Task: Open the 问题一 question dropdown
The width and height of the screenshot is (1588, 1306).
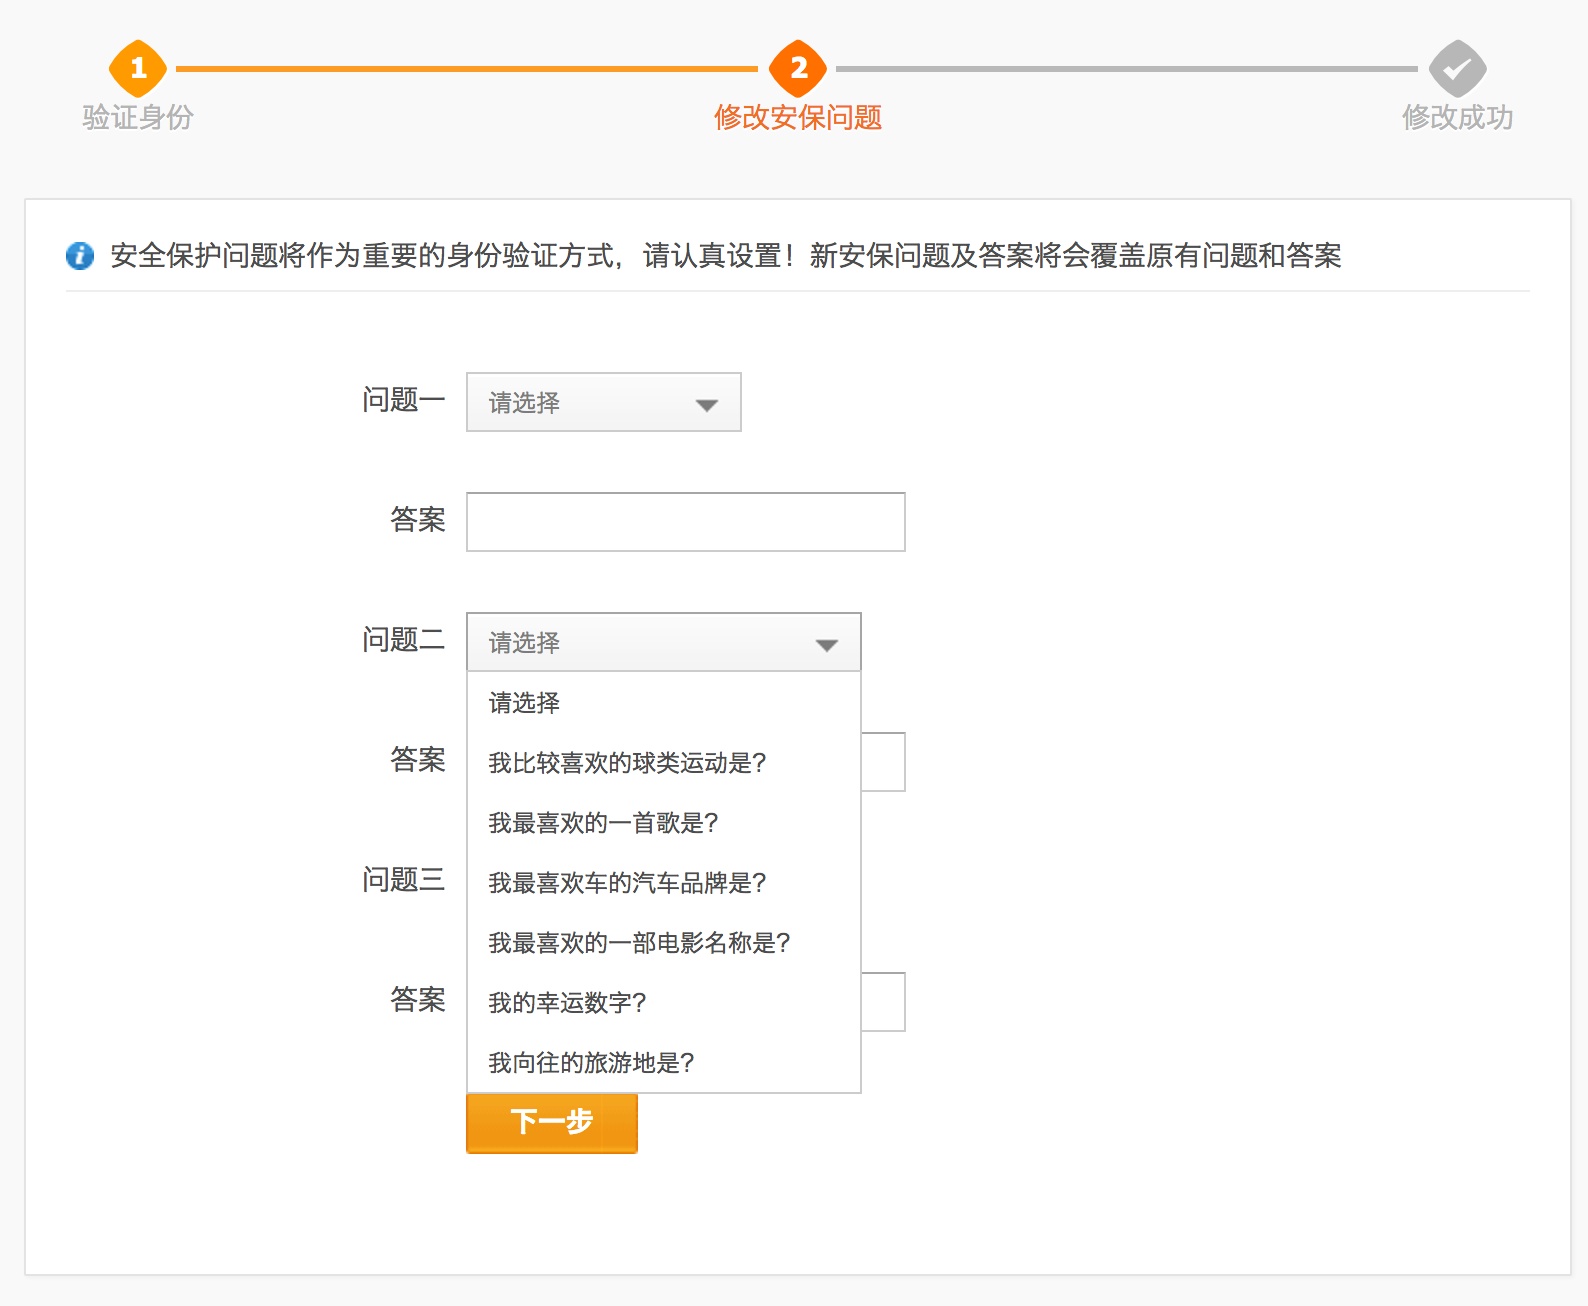Action: [603, 402]
